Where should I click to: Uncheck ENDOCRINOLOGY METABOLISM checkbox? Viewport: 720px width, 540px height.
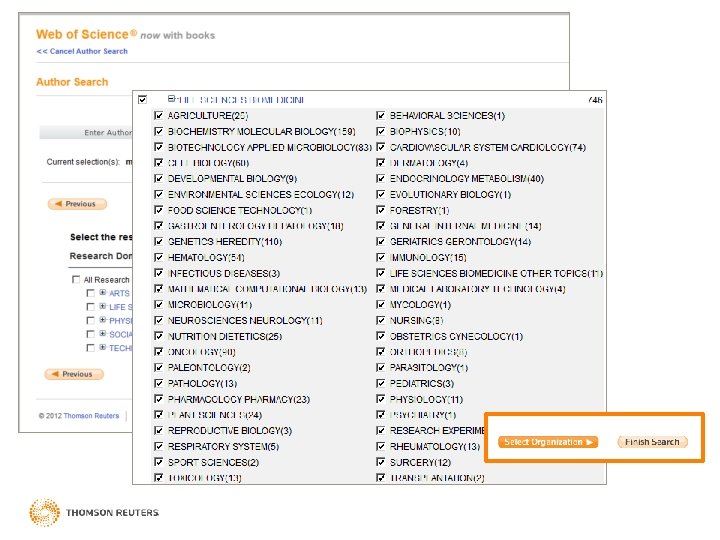click(380, 179)
